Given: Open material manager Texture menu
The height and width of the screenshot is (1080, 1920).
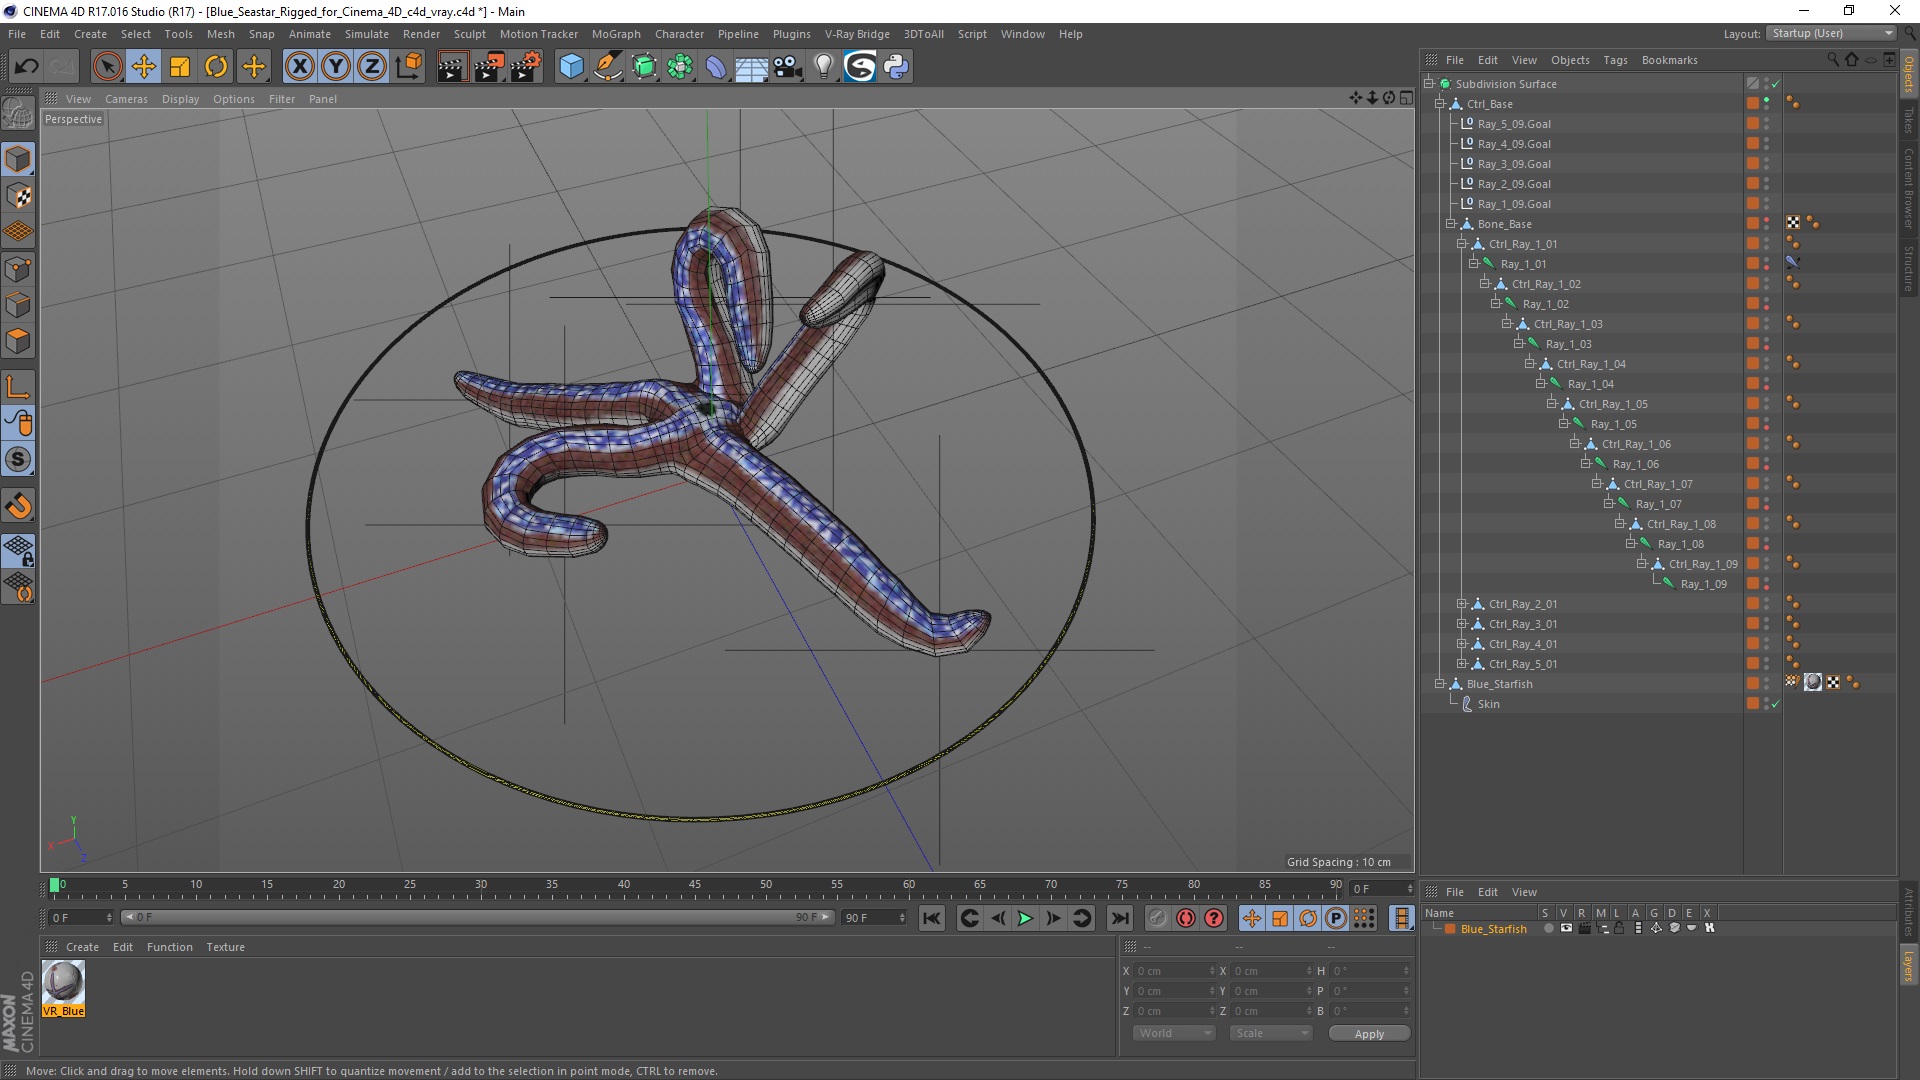Looking at the screenshot, I should pyautogui.click(x=225, y=947).
